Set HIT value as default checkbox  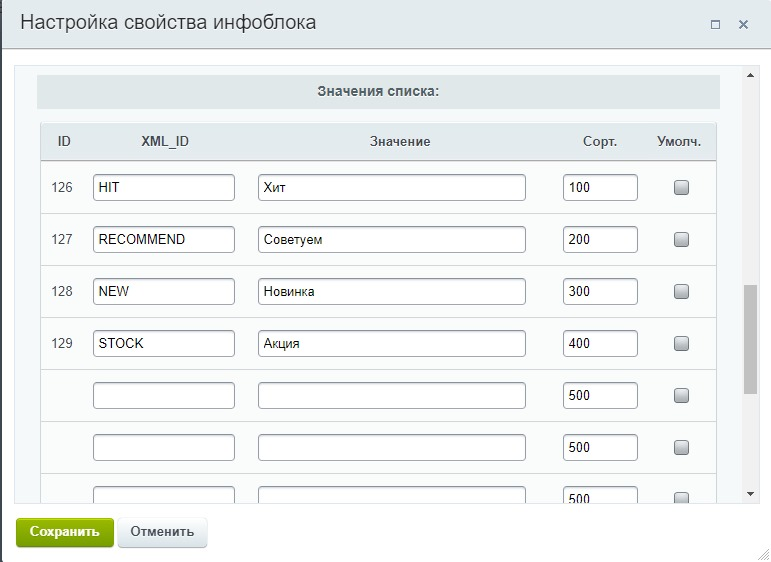click(x=681, y=187)
